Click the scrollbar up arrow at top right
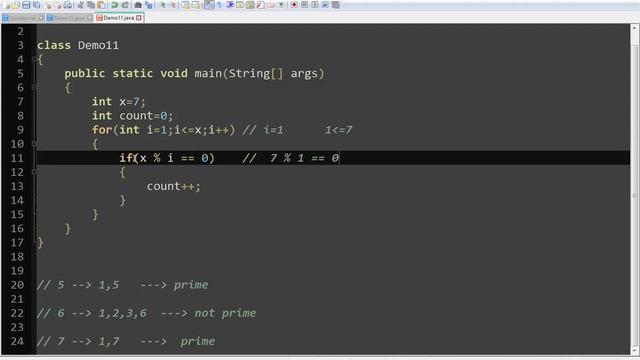Viewport: 640px width, 360px height. click(x=635, y=28)
